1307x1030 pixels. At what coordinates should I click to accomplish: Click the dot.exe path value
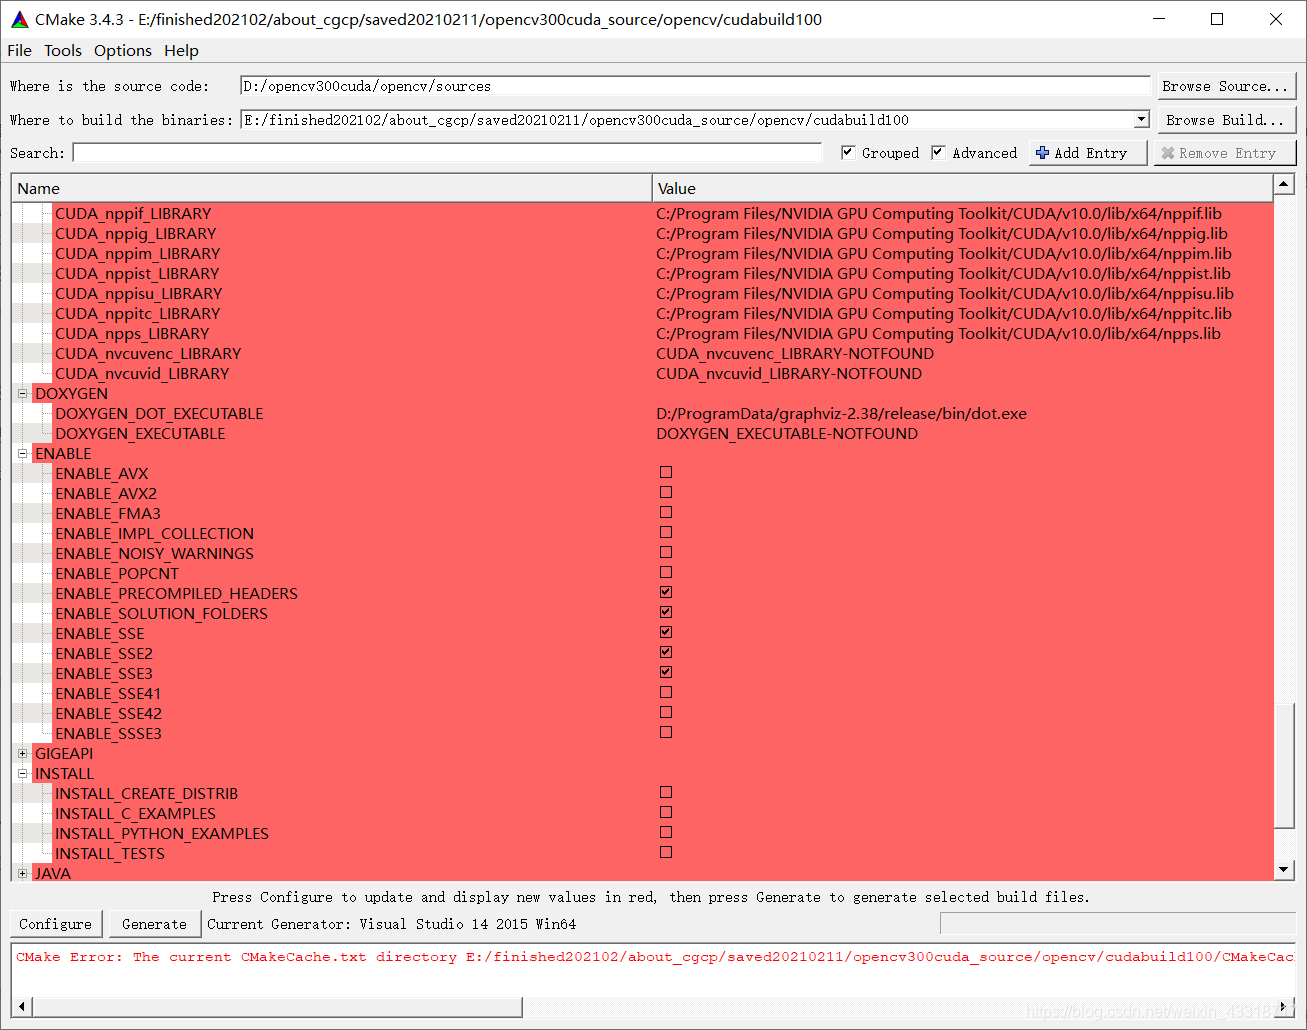[841, 413]
